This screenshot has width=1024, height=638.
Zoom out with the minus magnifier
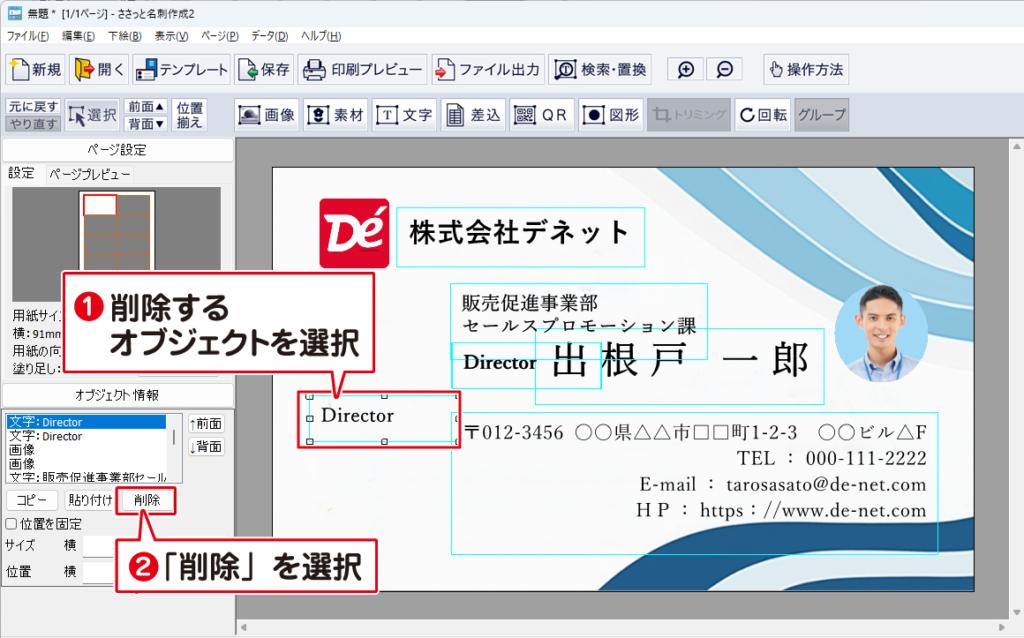pyautogui.click(x=724, y=69)
